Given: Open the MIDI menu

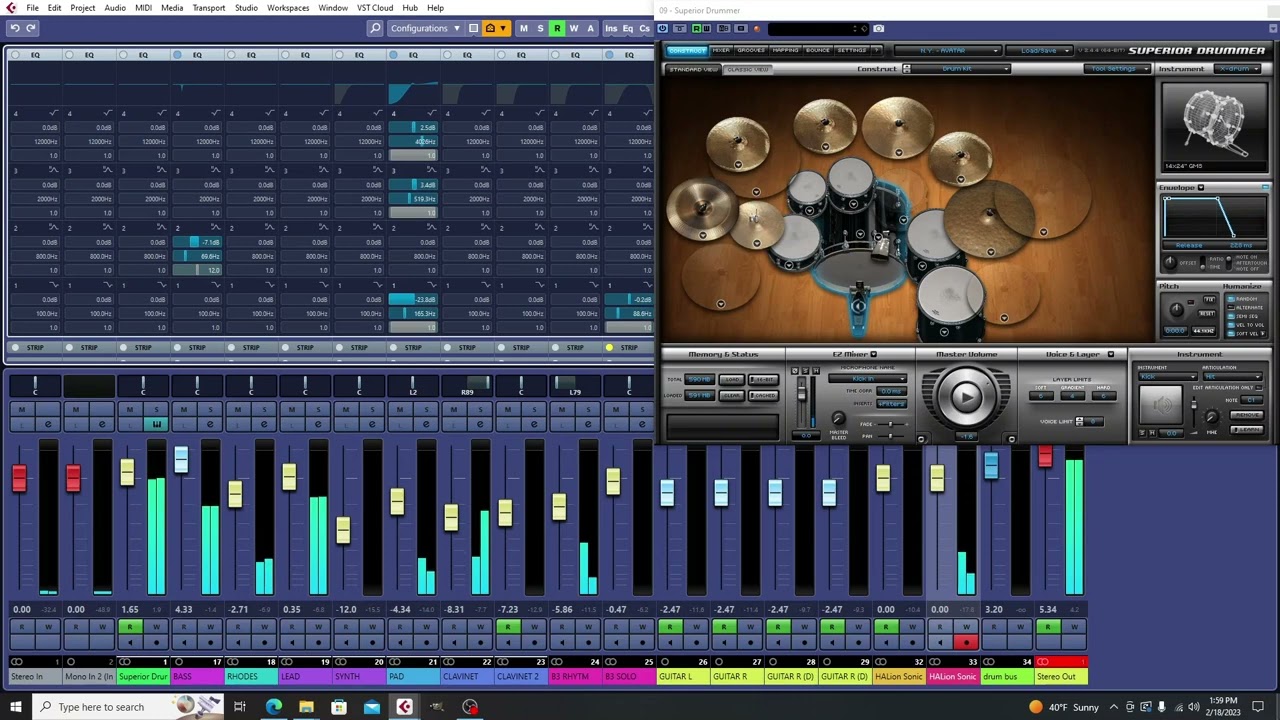Looking at the screenshot, I should click(x=143, y=8).
